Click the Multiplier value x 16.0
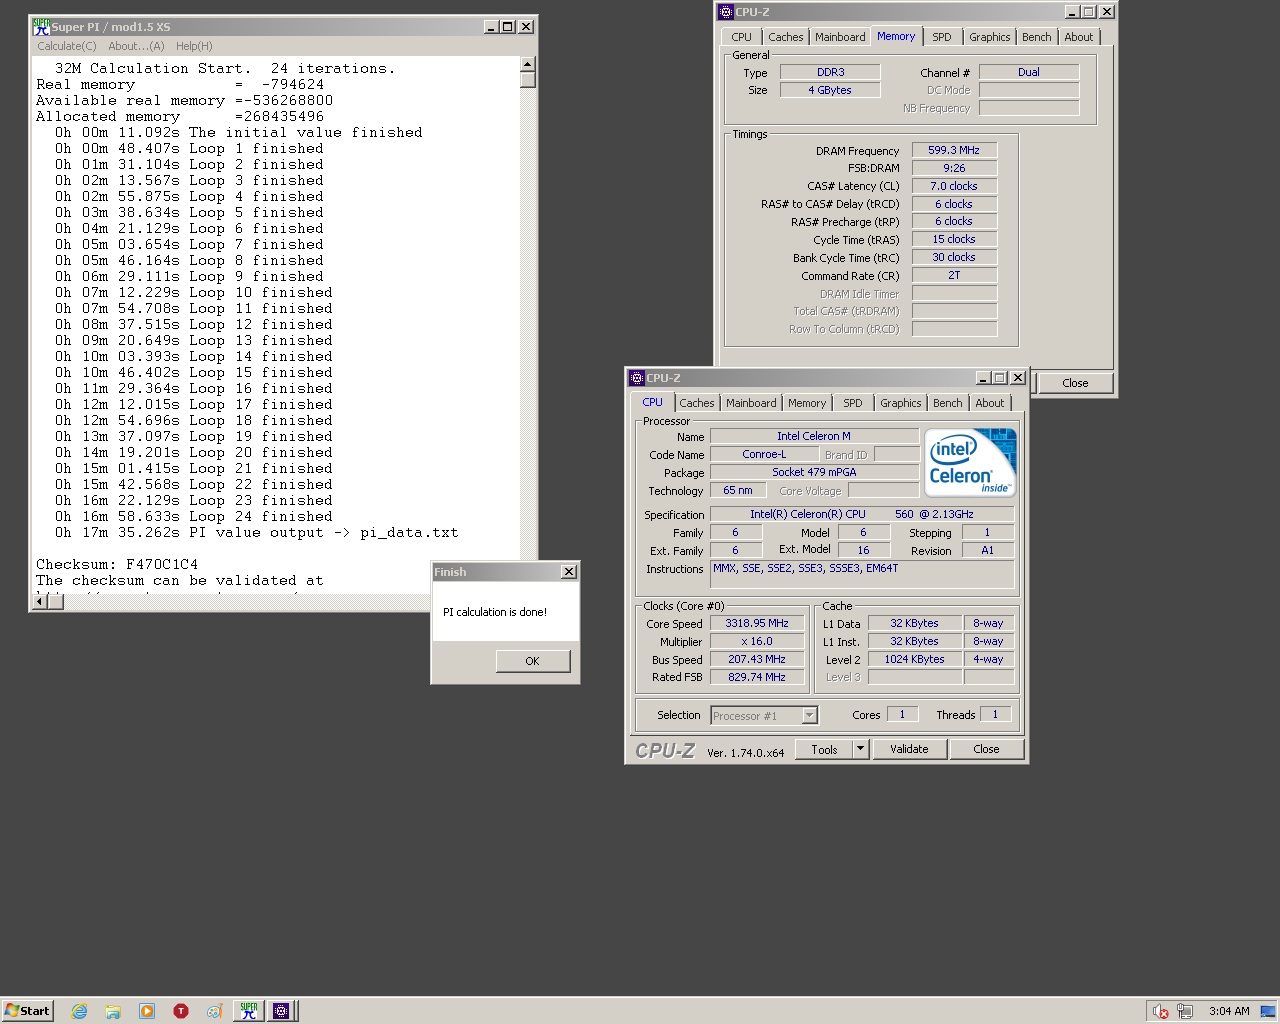 (x=757, y=641)
